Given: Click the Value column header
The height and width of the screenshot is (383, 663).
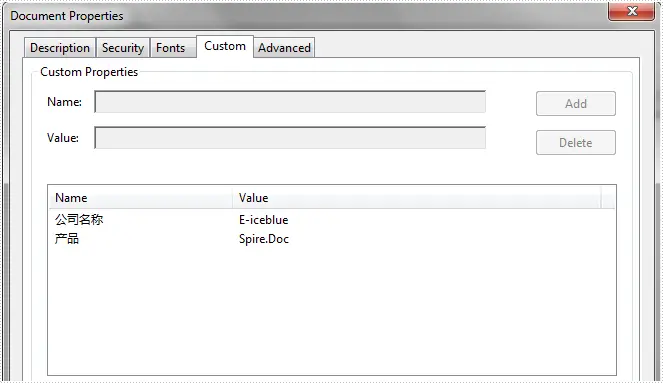Looking at the screenshot, I should [416, 198].
